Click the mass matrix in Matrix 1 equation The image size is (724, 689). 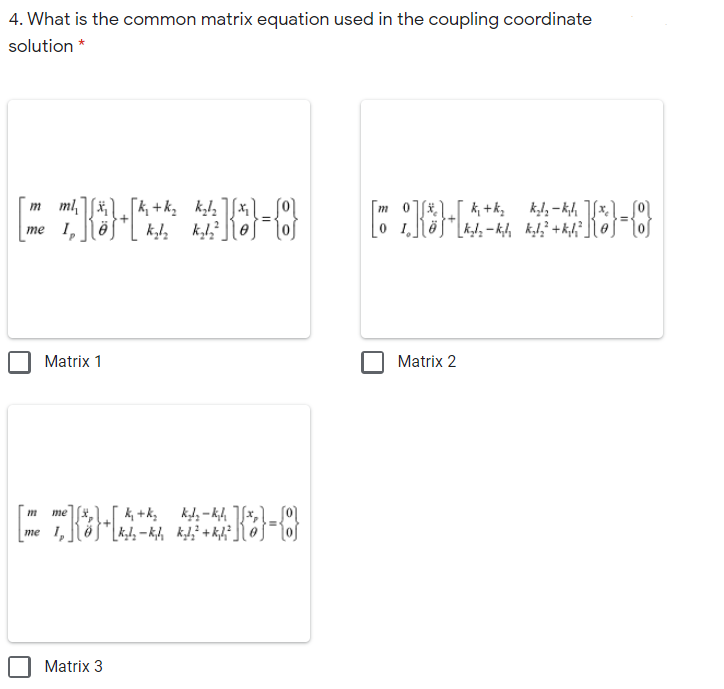coord(50,218)
